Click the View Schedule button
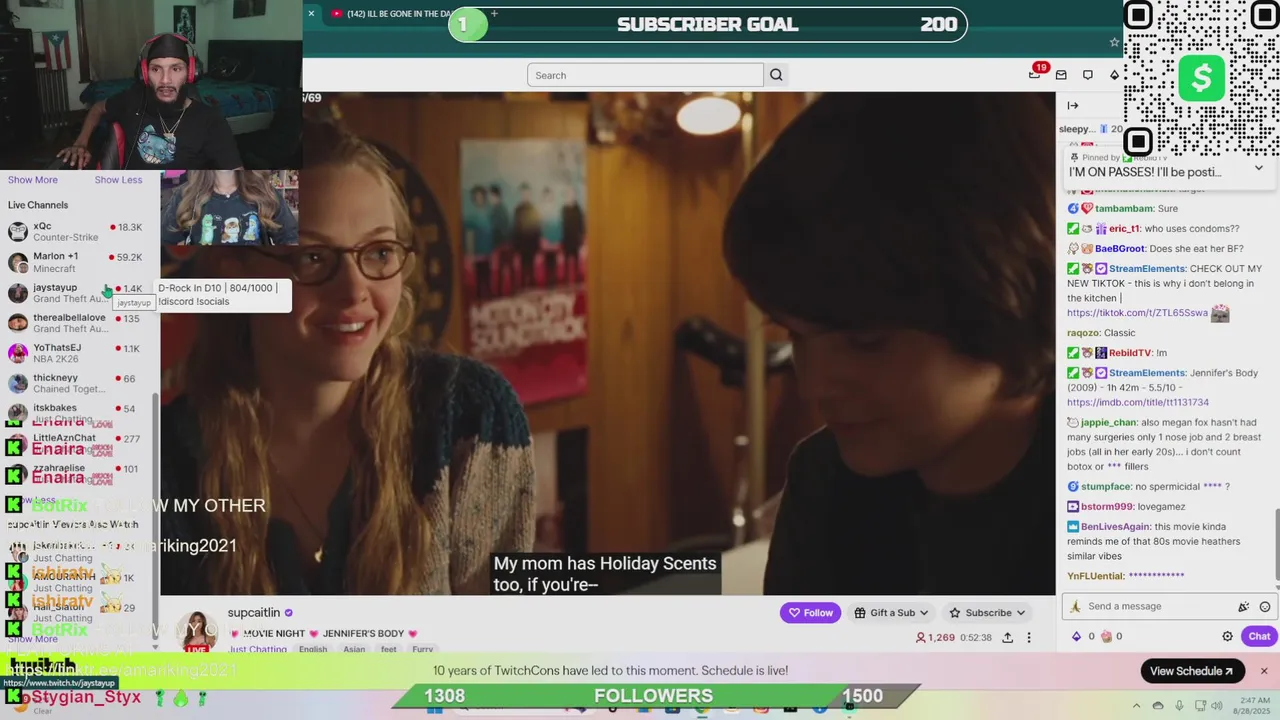1280x720 pixels. pos(1191,671)
